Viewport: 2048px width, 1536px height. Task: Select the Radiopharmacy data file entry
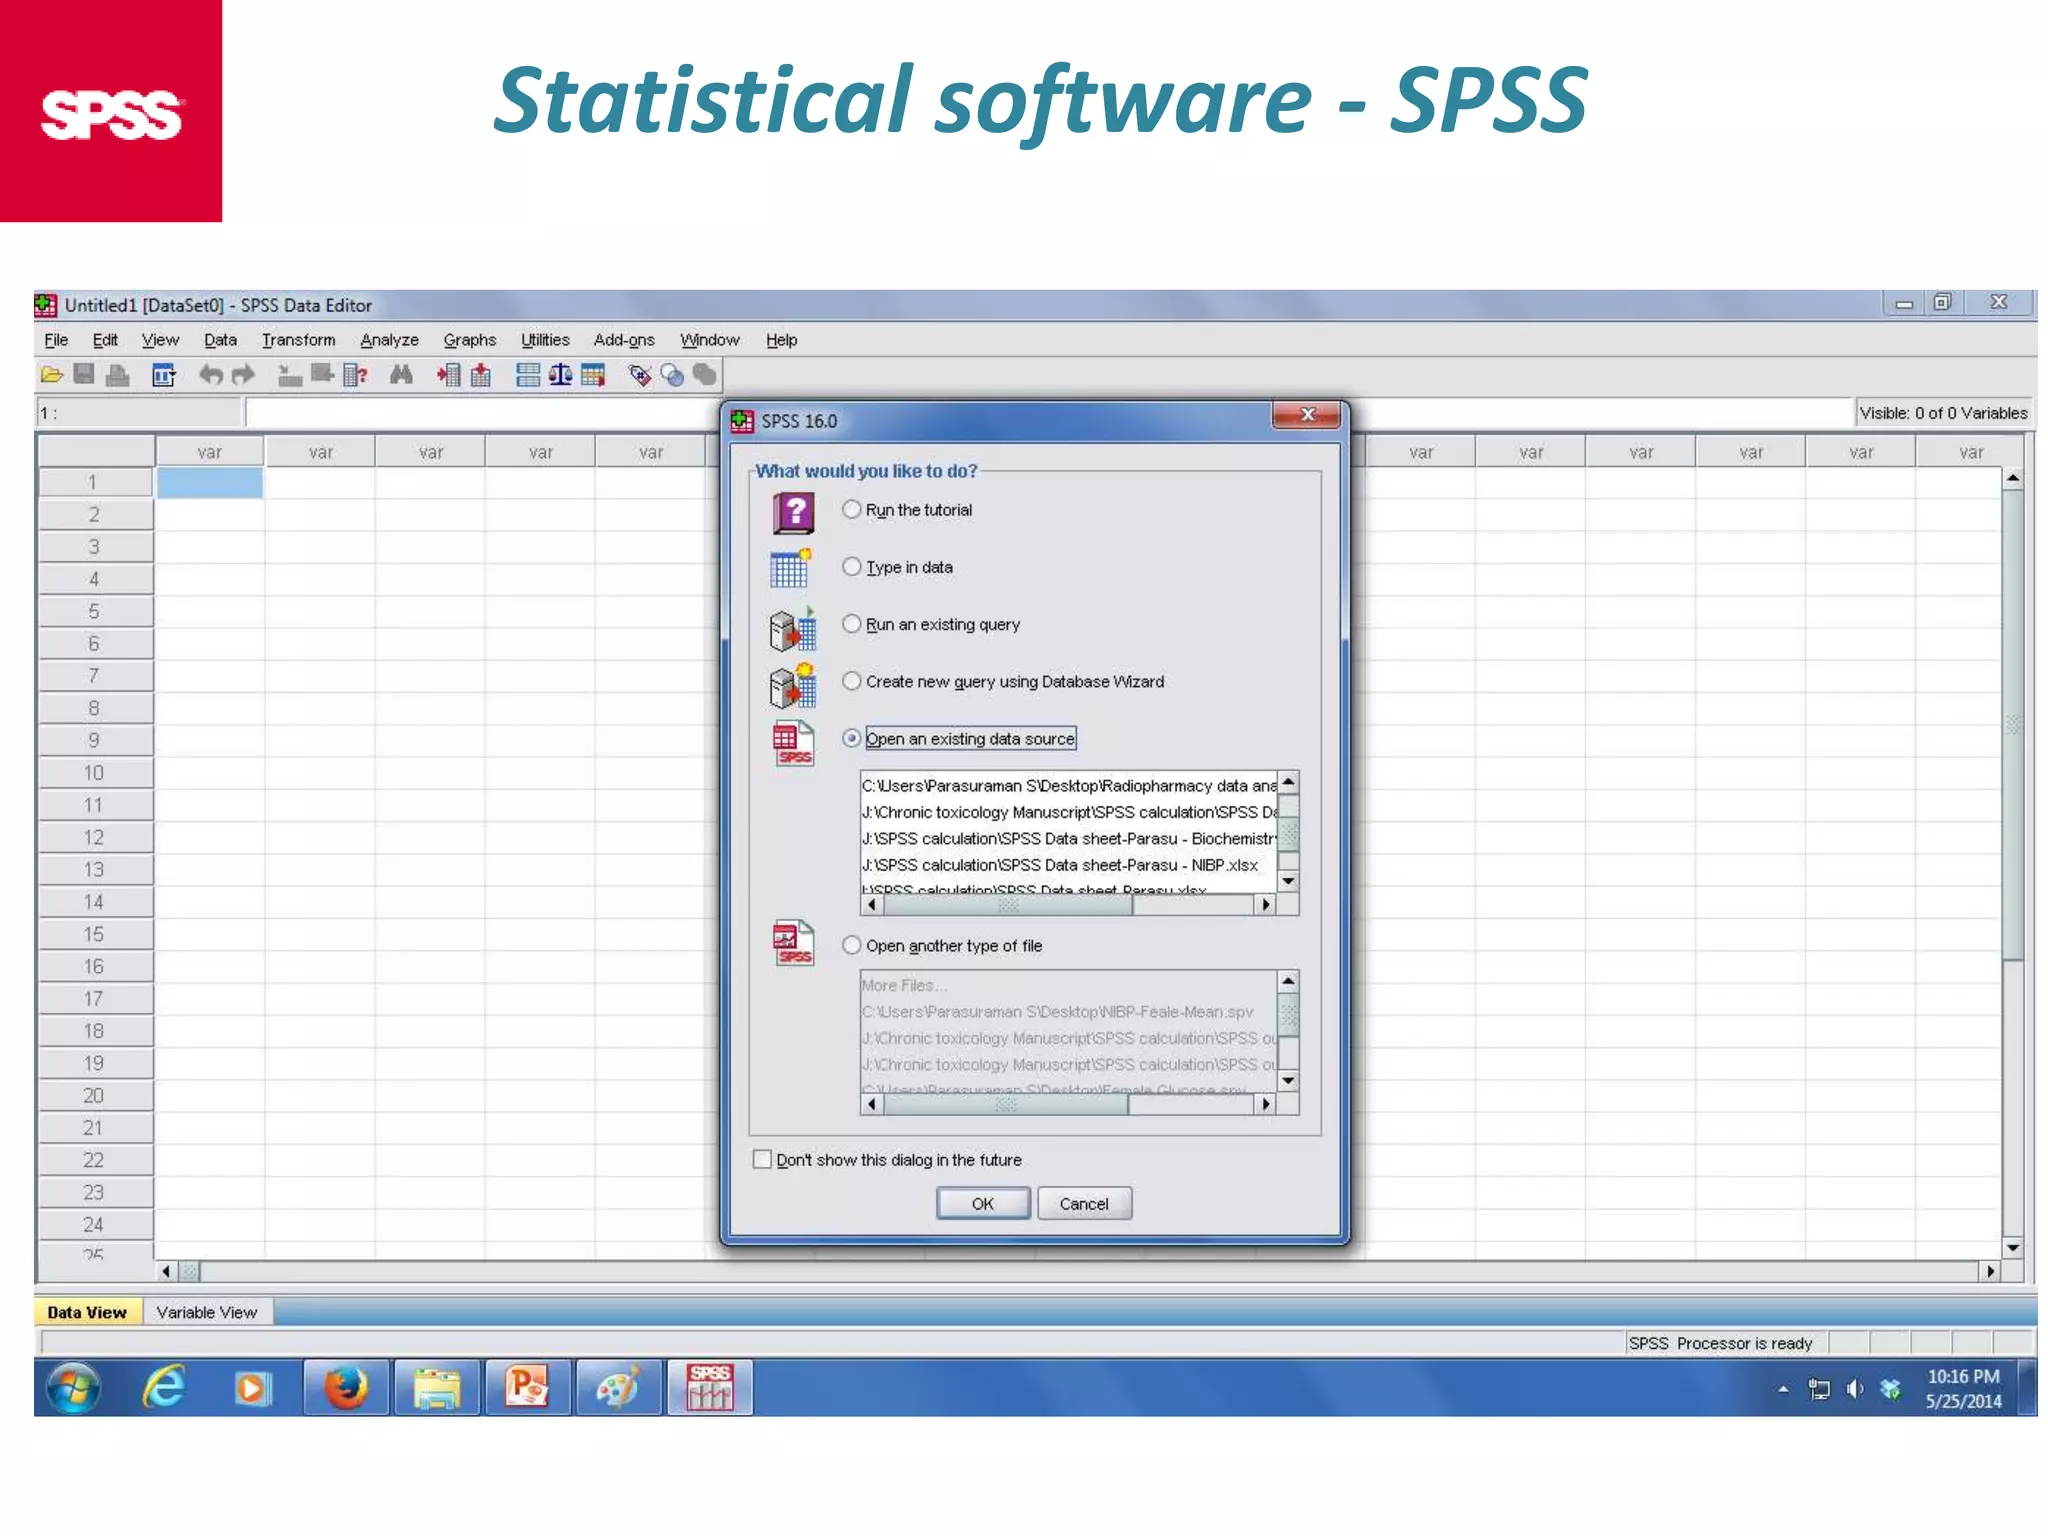point(1069,786)
